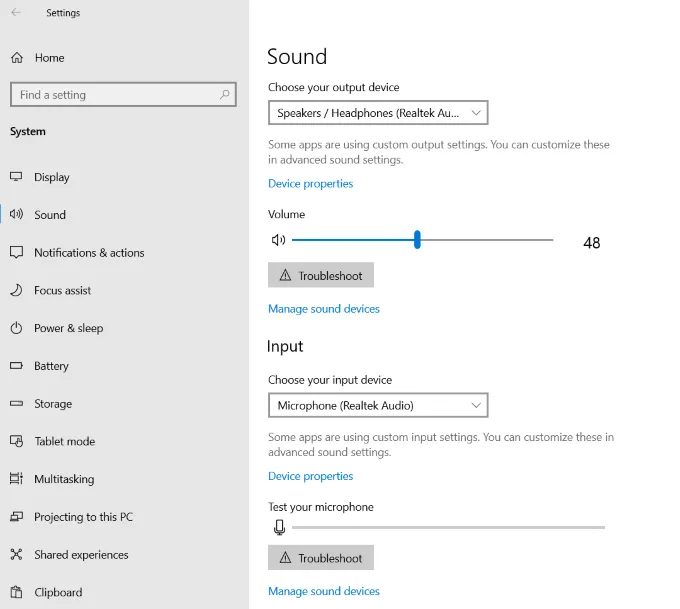Click the volume slider handle

coord(417,240)
